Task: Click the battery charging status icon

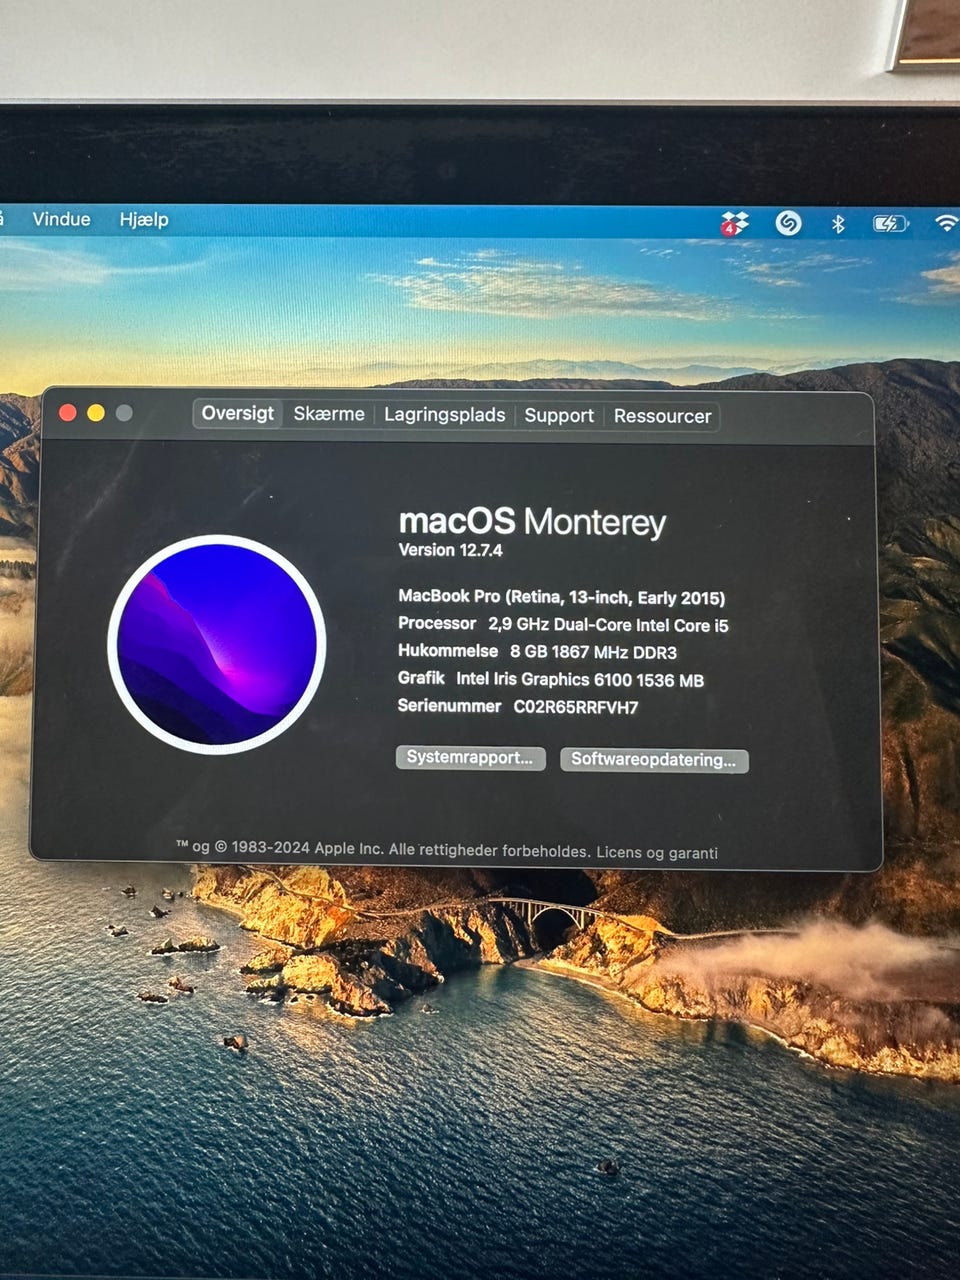Action: [890, 224]
